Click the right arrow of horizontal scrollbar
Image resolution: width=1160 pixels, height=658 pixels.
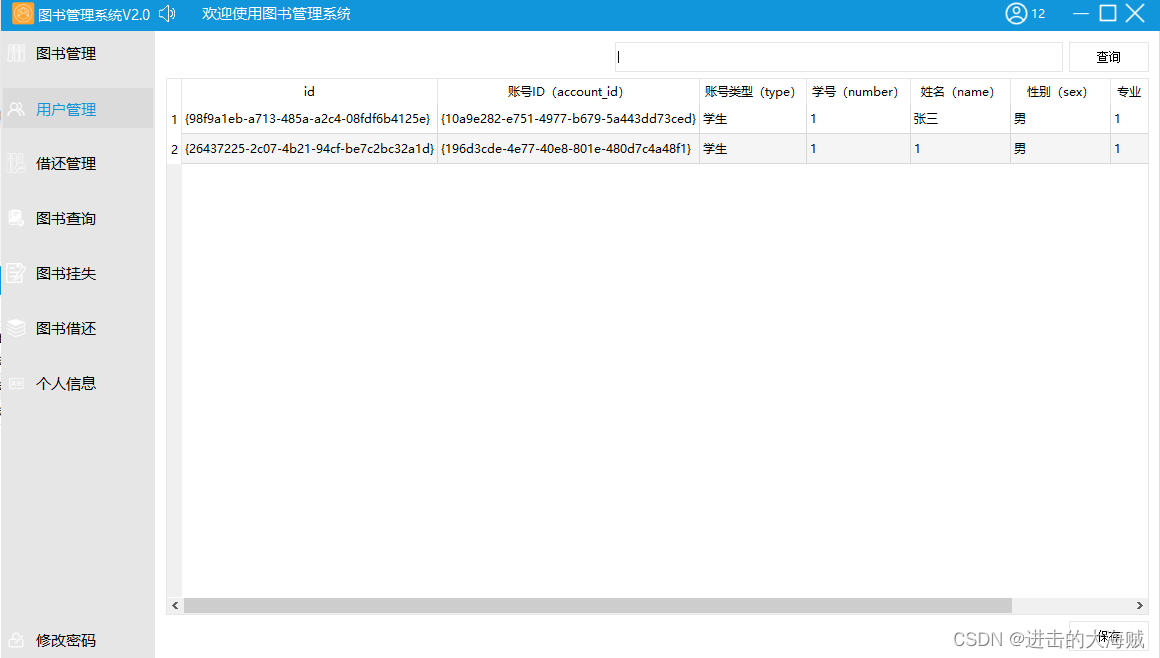pyautogui.click(x=1140, y=605)
